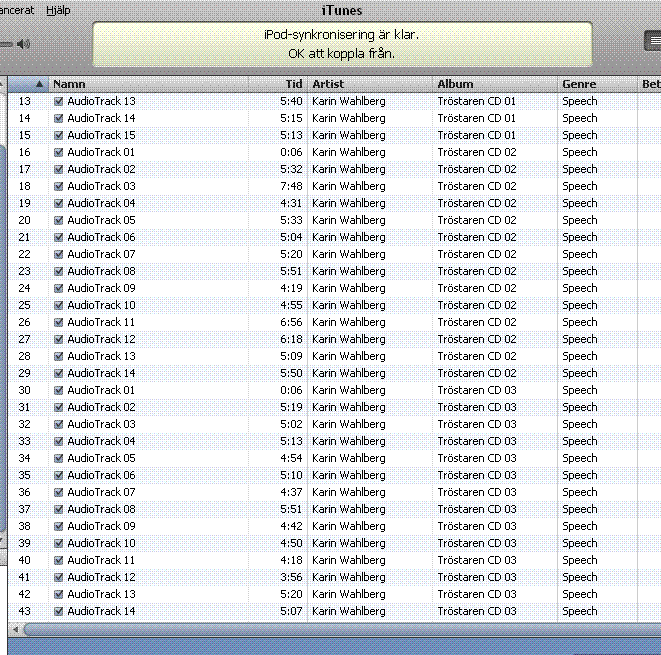Click time 4:18 in row 40
The image size is (661, 655).
pos(291,560)
